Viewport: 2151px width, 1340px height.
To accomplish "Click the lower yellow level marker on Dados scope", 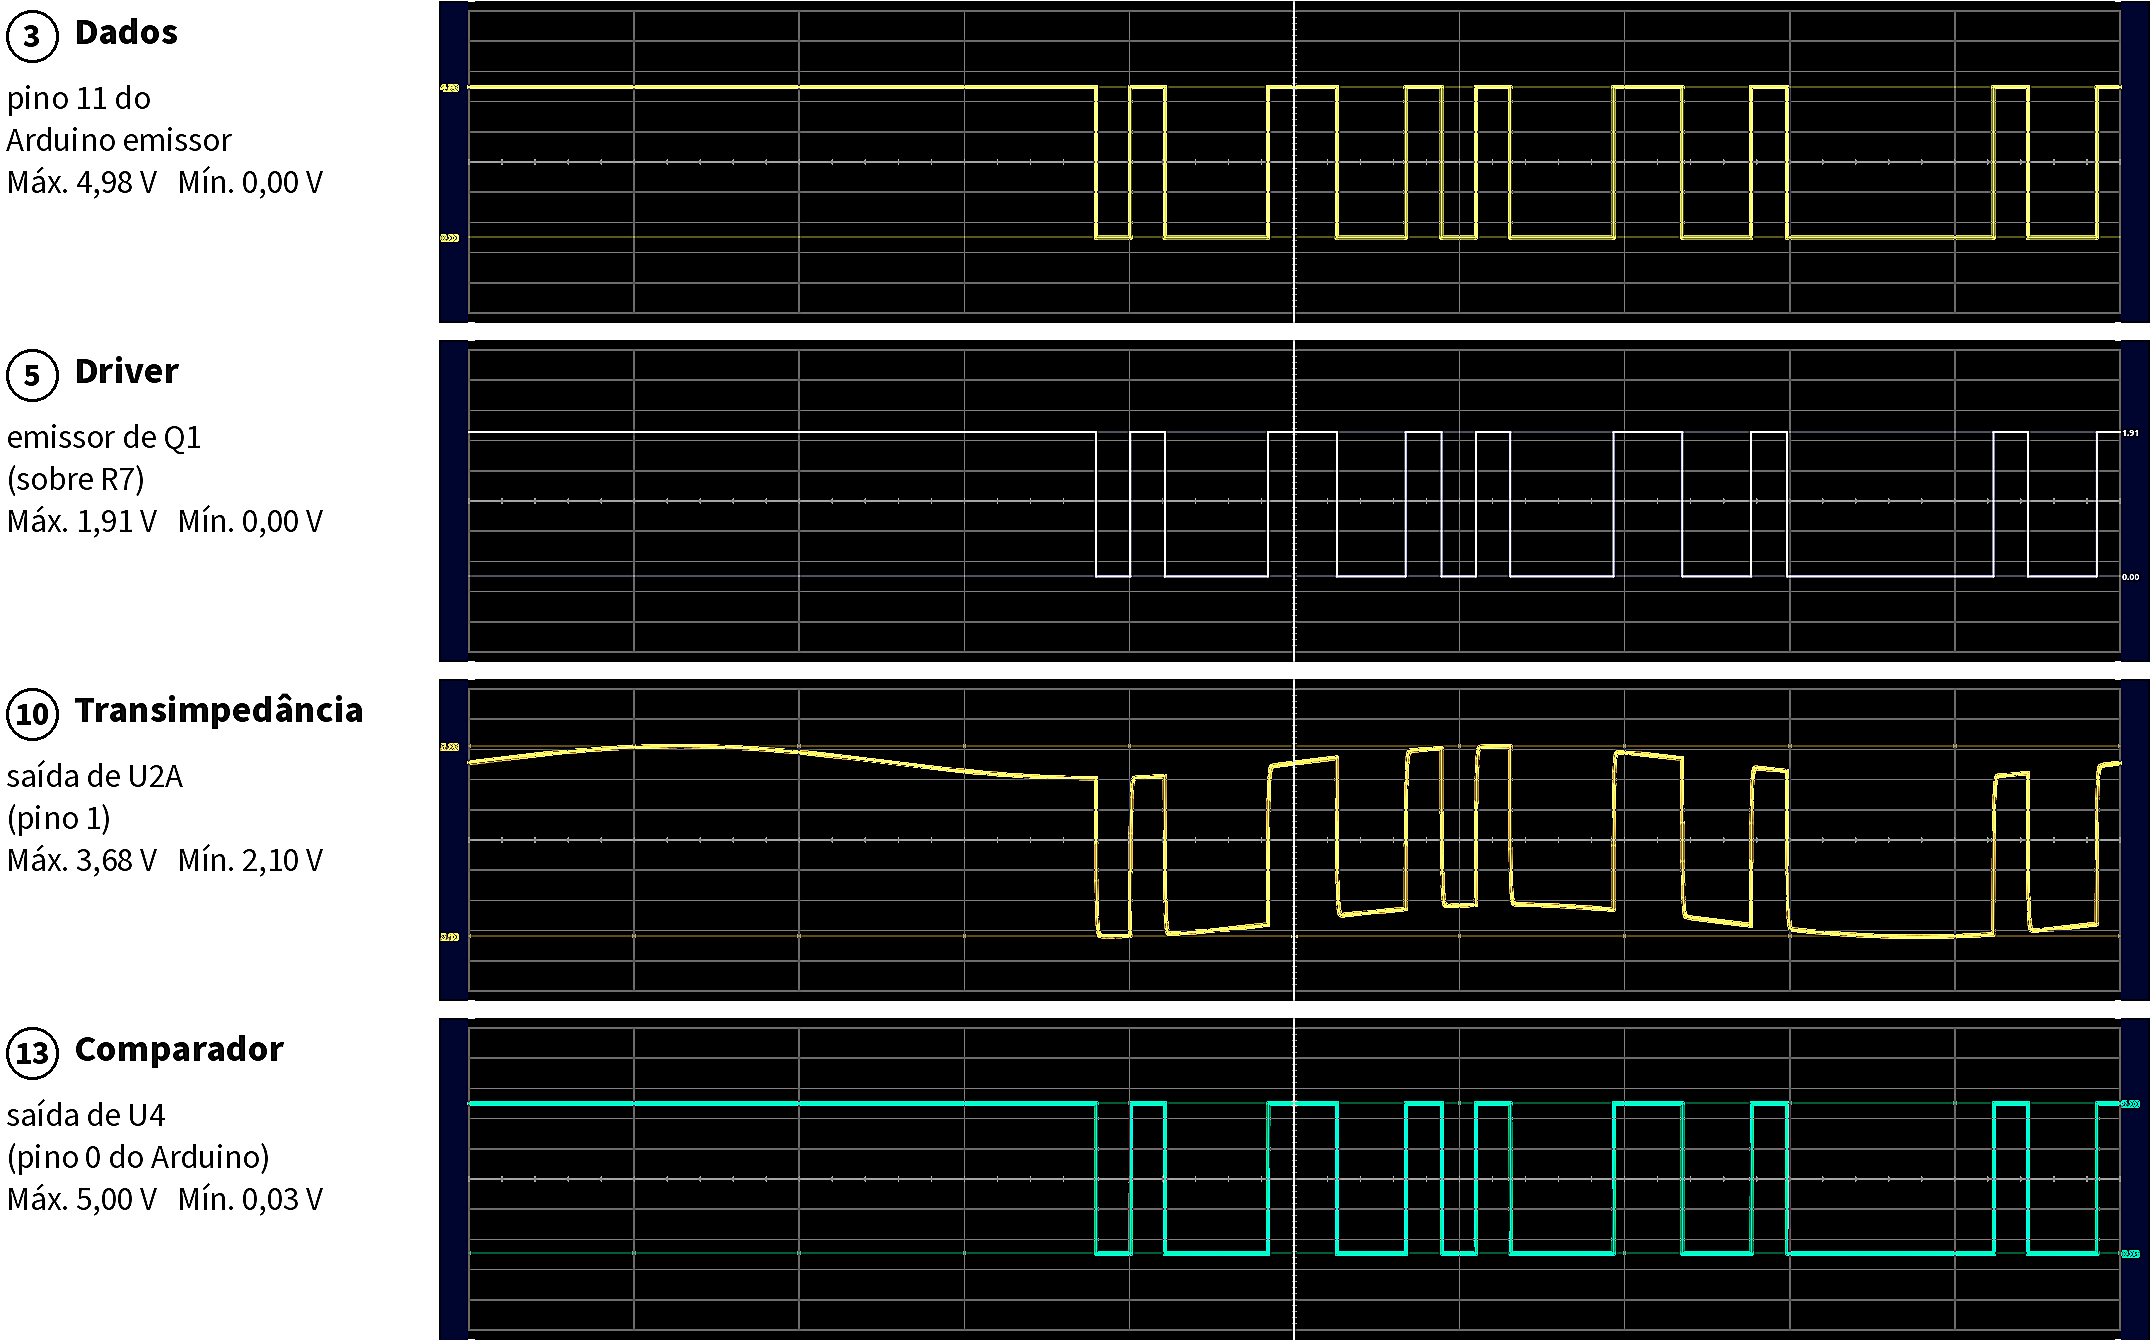I will pos(450,238).
